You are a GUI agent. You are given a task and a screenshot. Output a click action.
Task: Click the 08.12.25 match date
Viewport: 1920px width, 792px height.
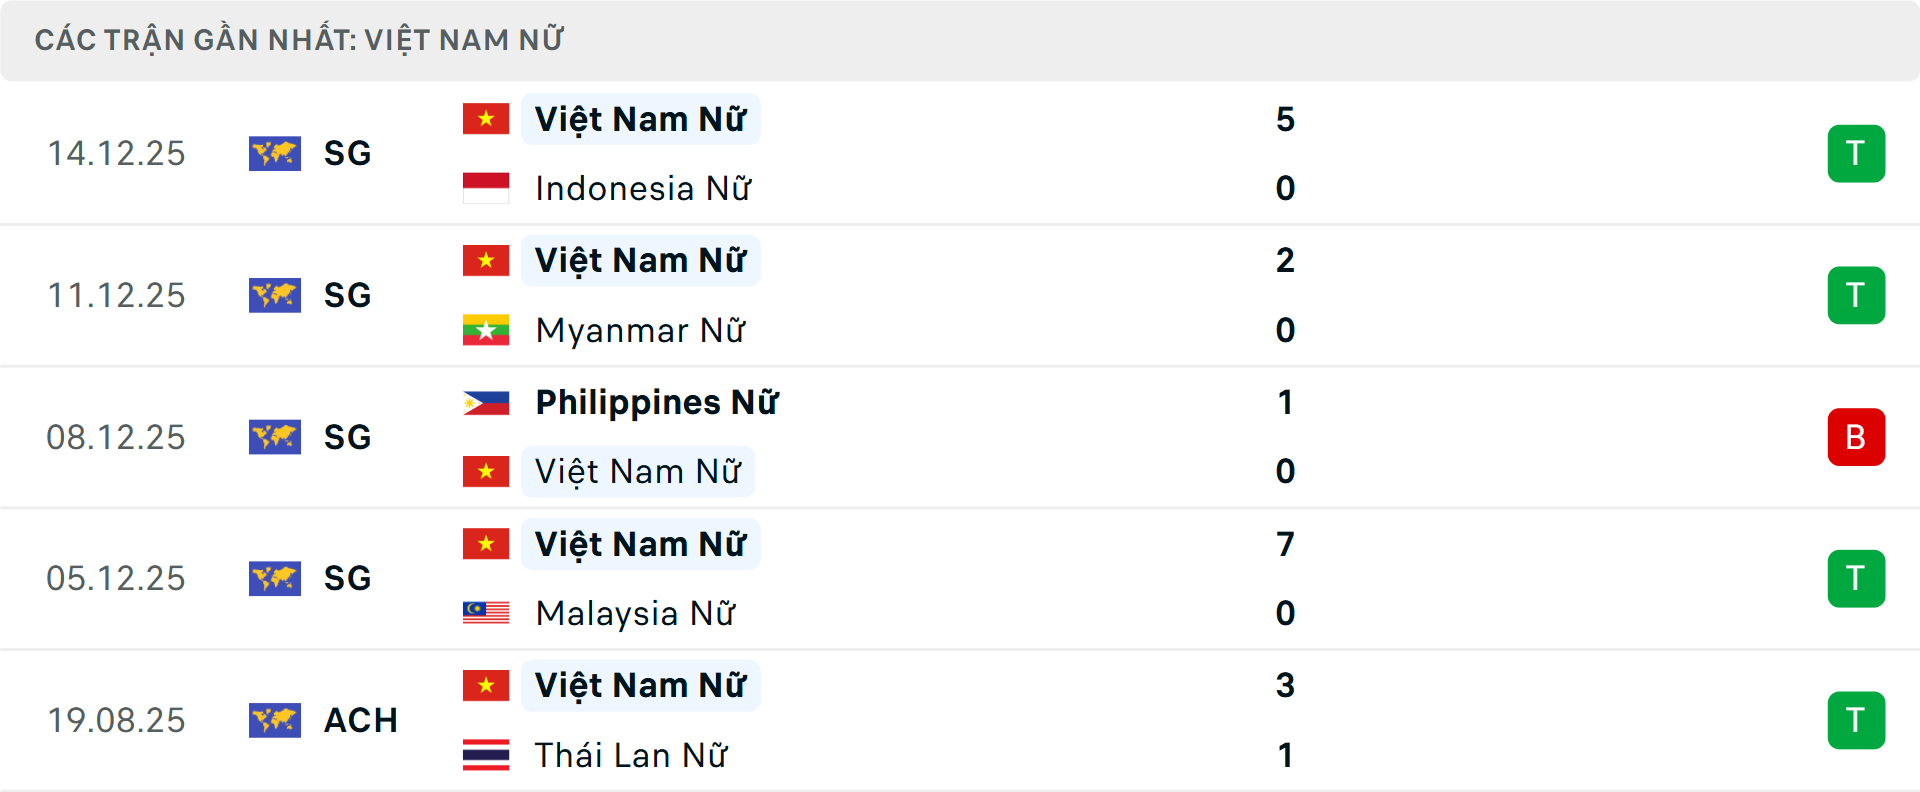point(116,437)
